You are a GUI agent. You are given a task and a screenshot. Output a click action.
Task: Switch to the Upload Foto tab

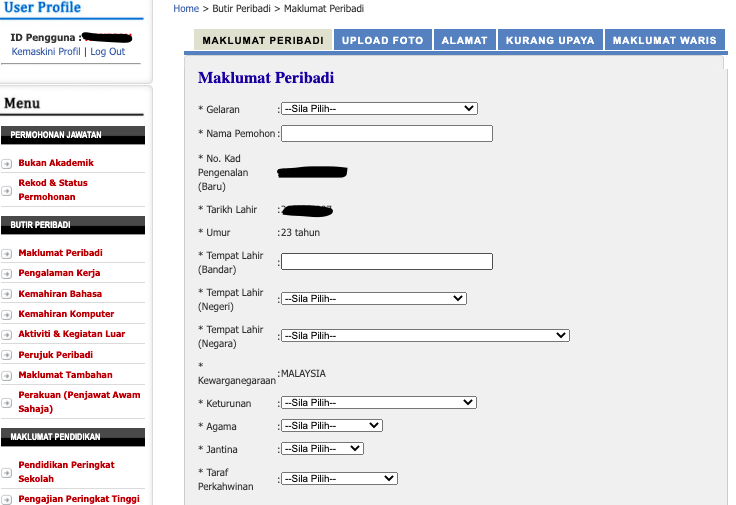pos(382,41)
